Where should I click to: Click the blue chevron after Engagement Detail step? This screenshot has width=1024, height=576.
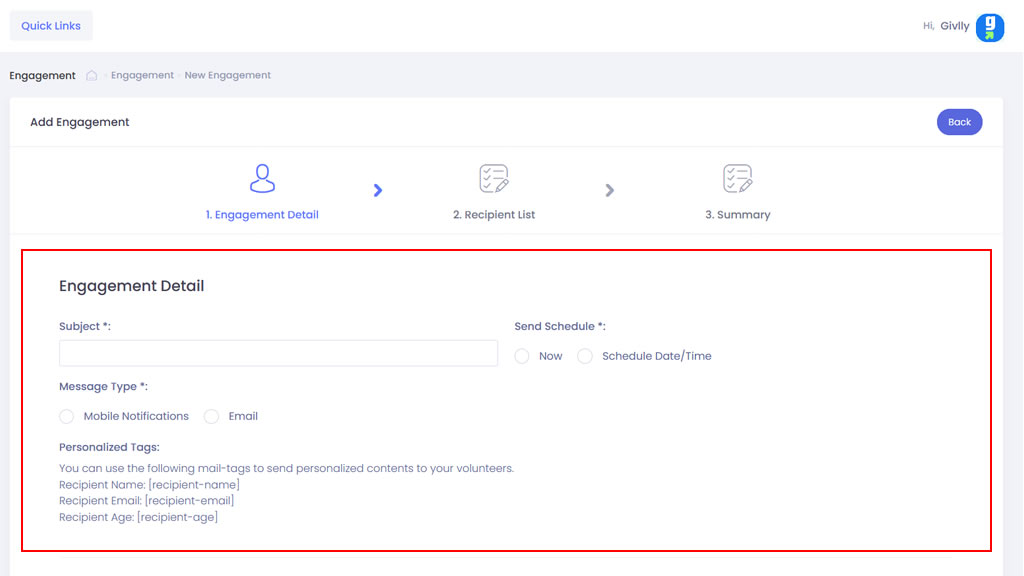[x=378, y=190]
